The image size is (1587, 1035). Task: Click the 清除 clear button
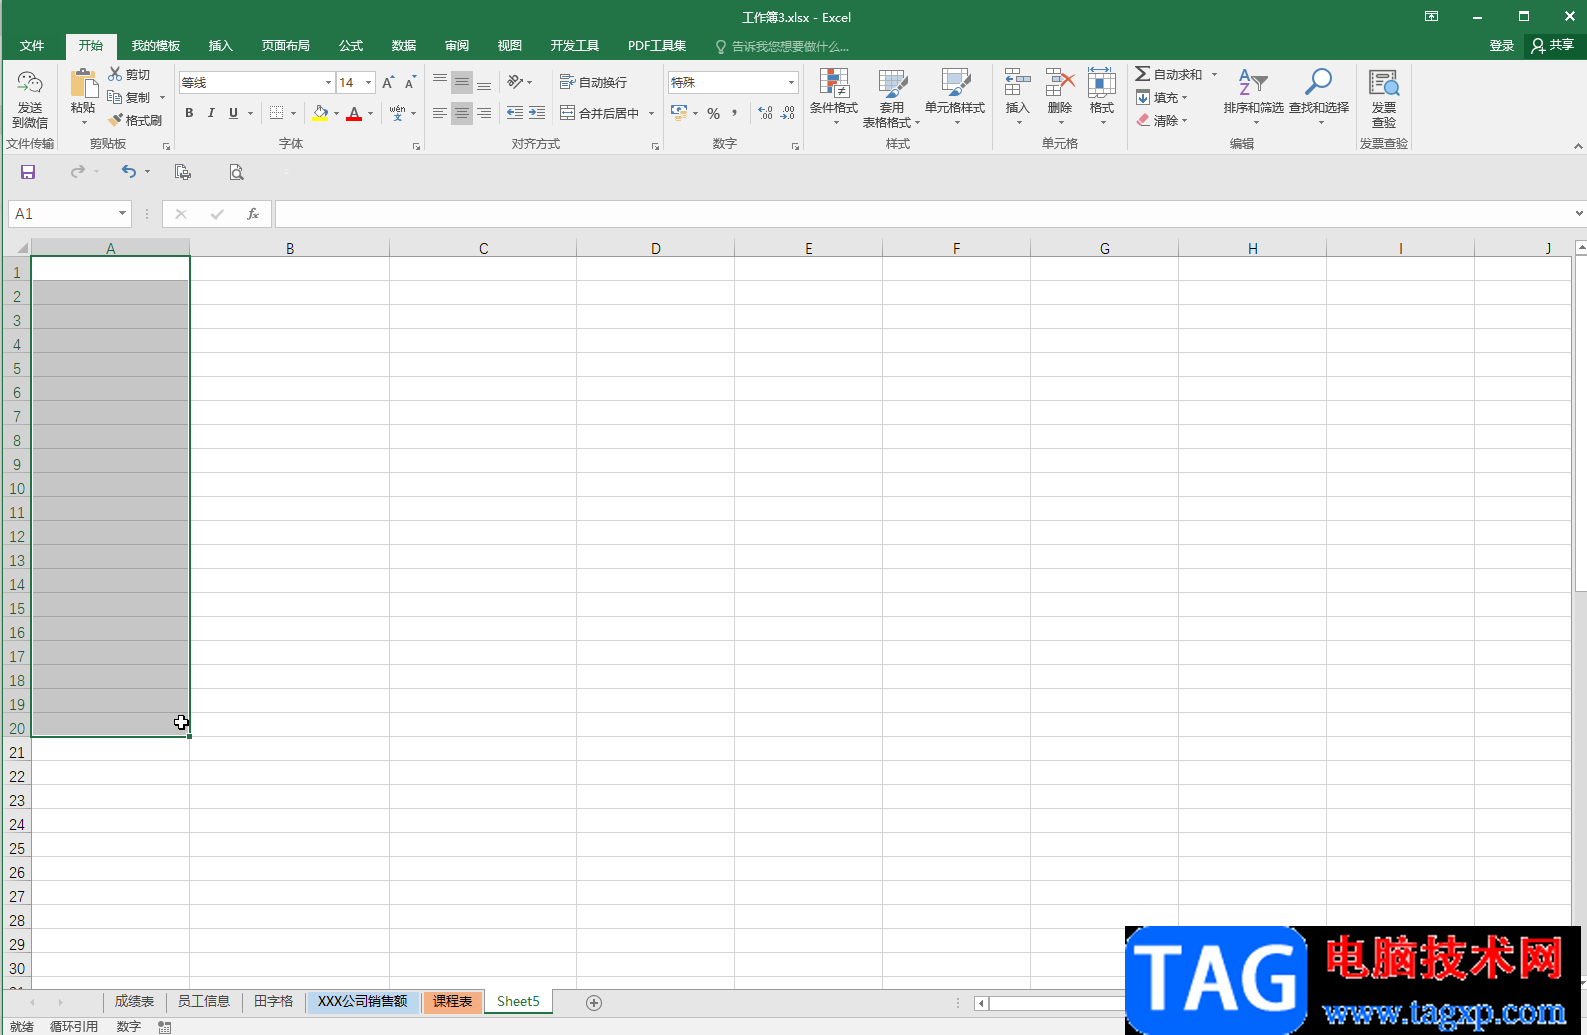1162,120
